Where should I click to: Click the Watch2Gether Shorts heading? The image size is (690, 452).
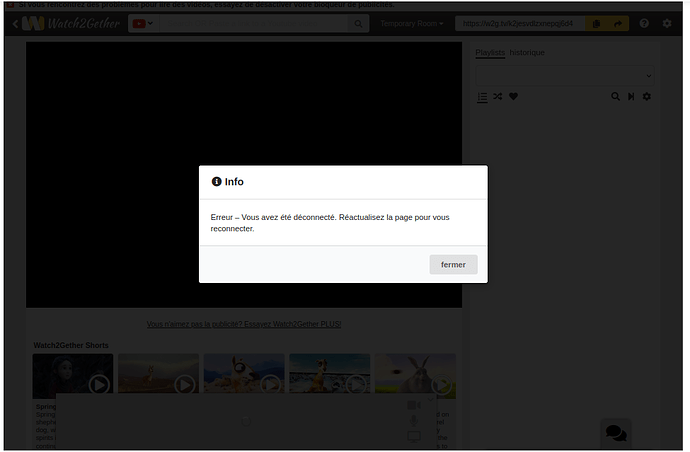point(71,345)
